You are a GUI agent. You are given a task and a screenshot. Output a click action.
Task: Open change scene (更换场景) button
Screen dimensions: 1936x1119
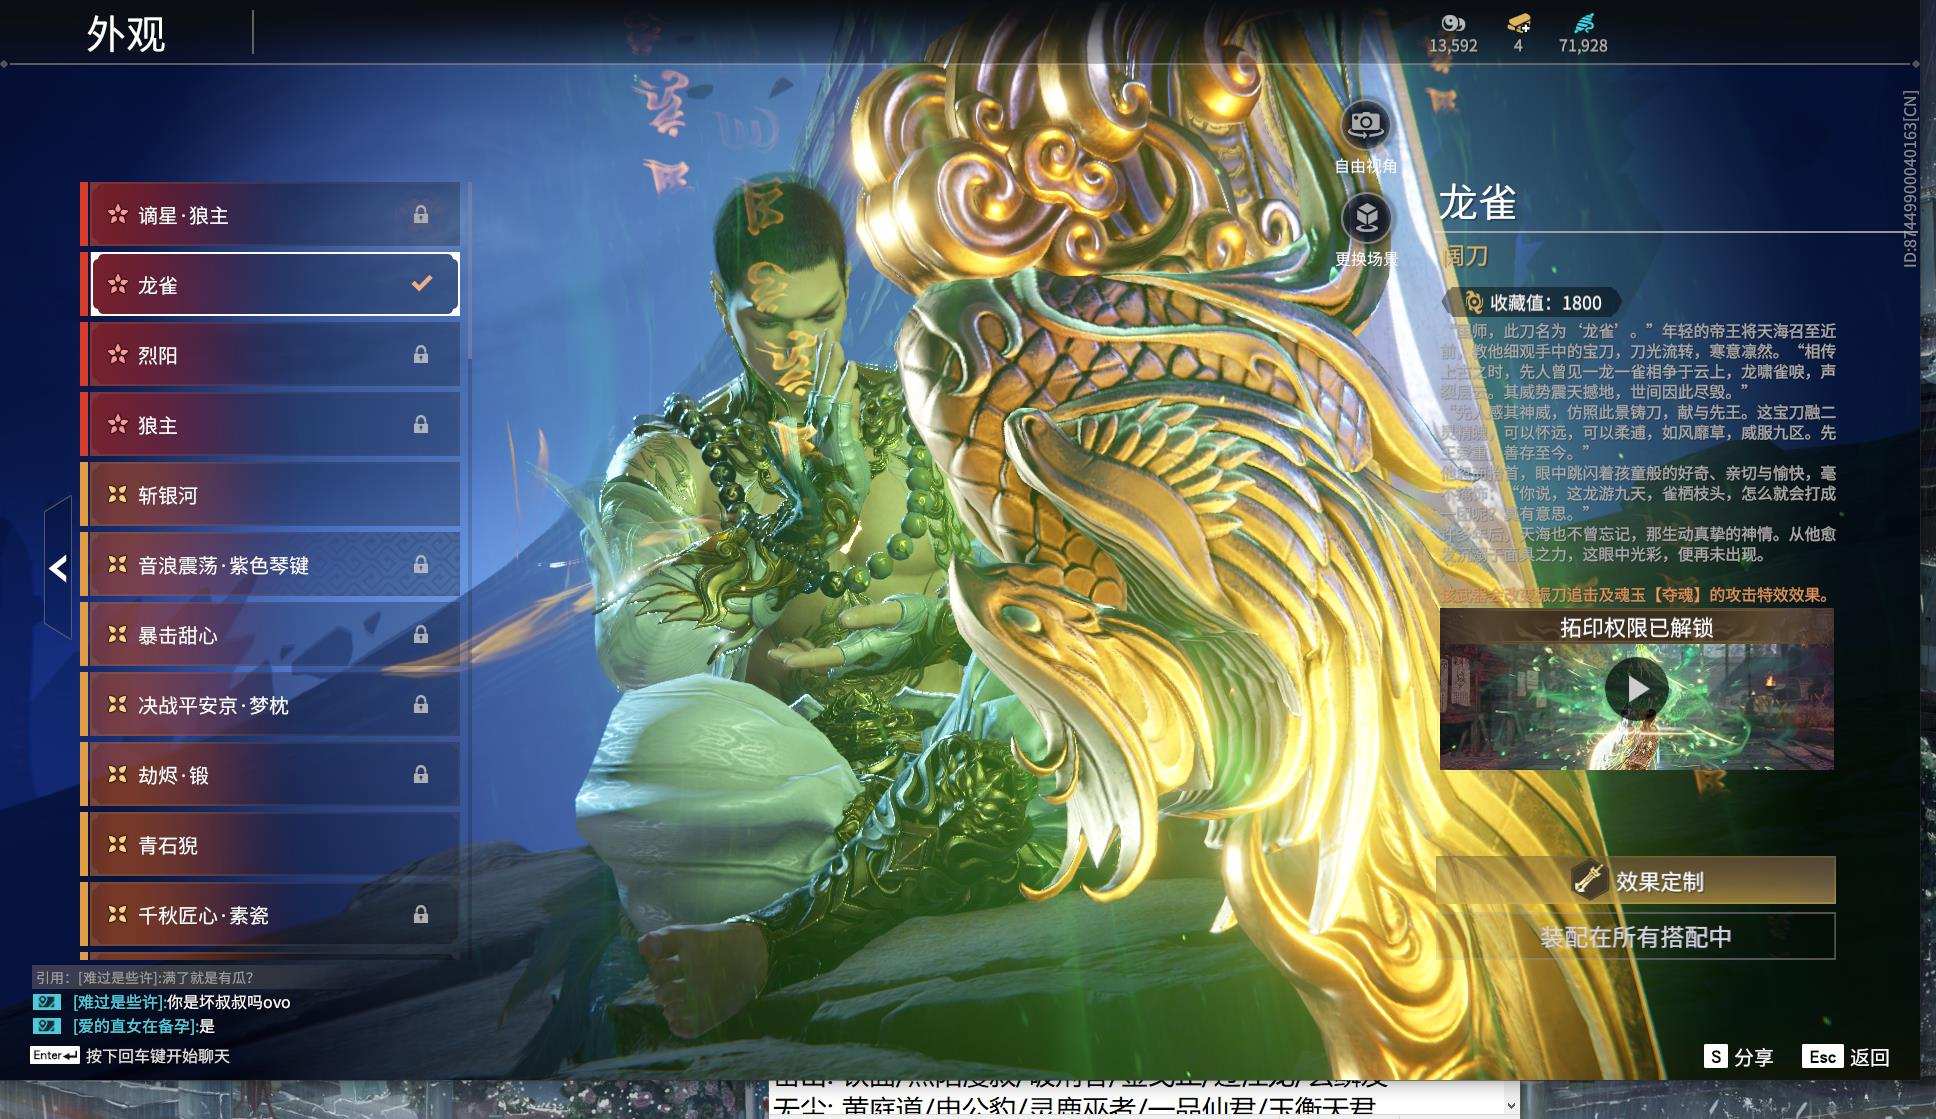pos(1366,218)
